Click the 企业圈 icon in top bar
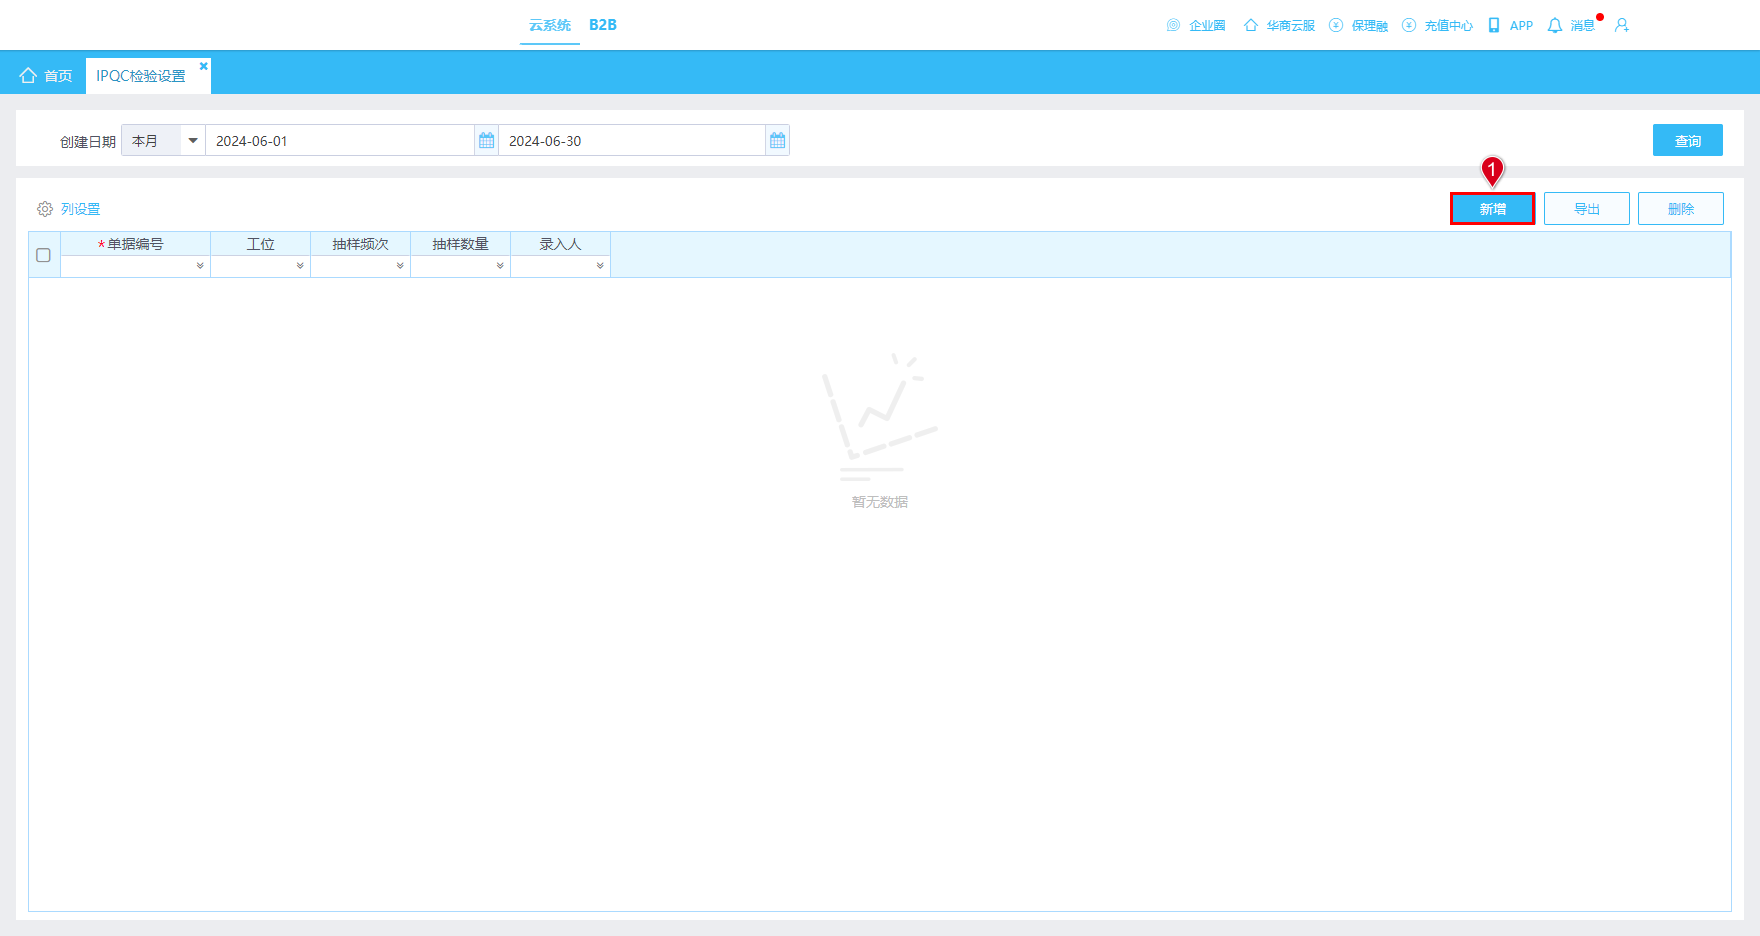Screen dimensions: 1760x936 point(1174,25)
